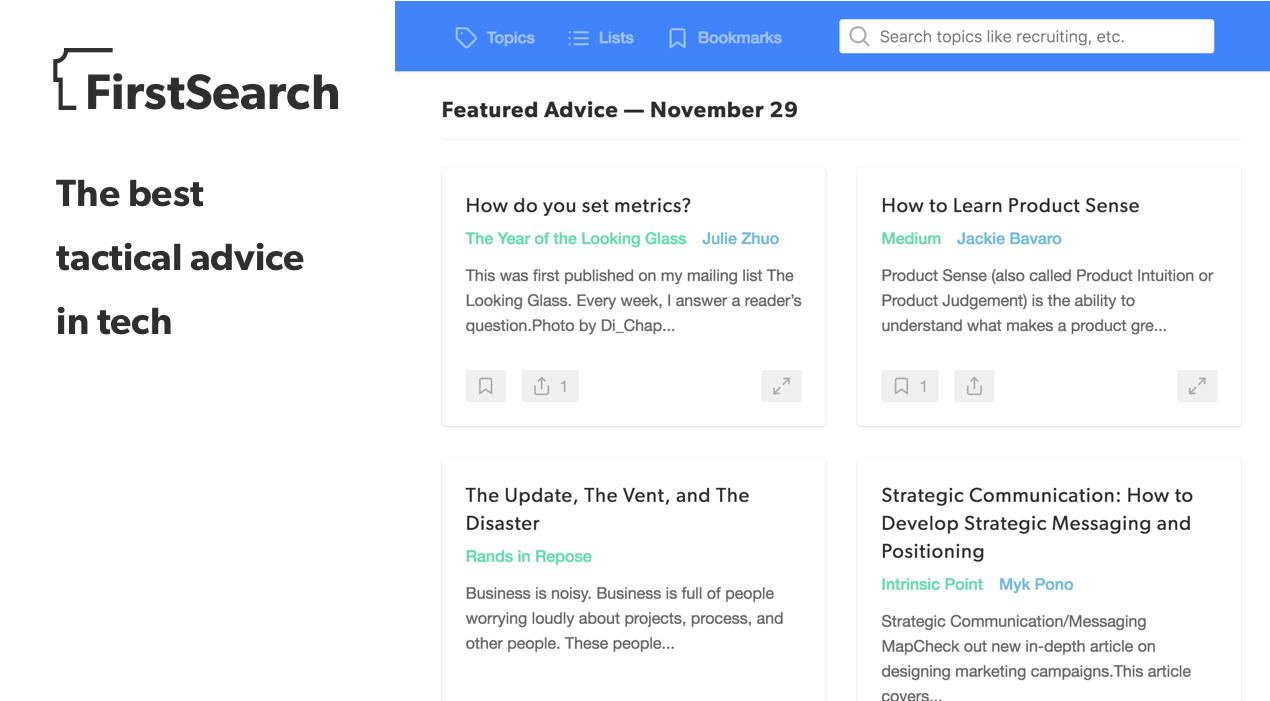1270x701 pixels.
Task: View author Julie Zhuo's advice
Action: 740,238
